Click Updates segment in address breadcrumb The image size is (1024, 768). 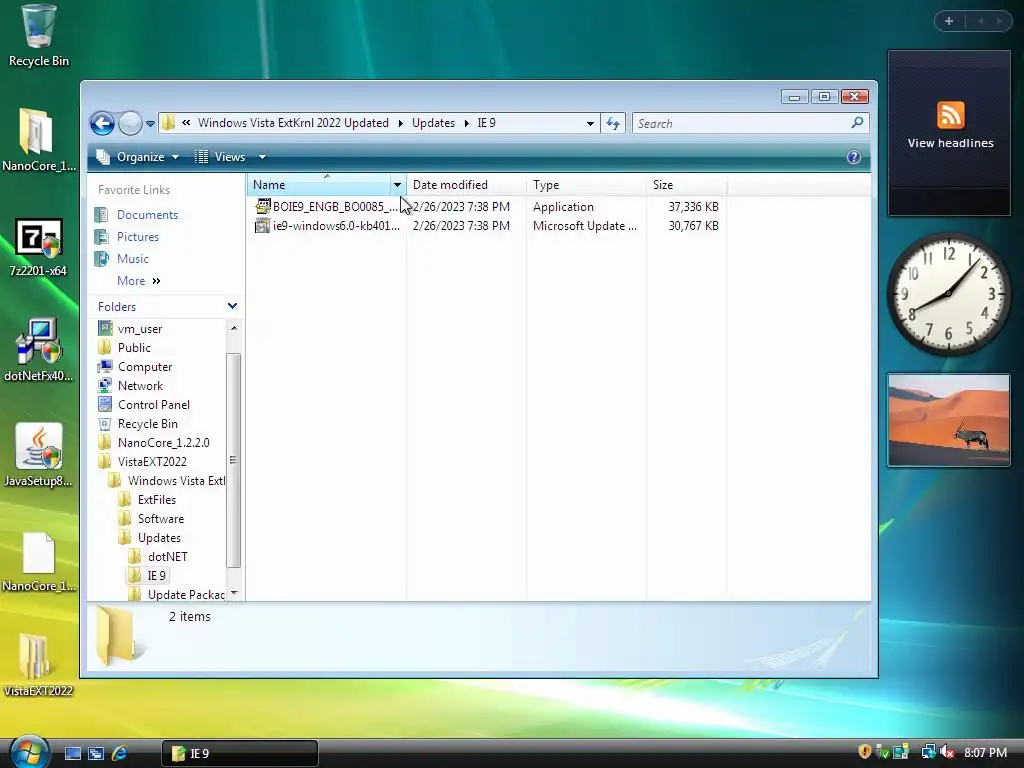pyautogui.click(x=433, y=123)
